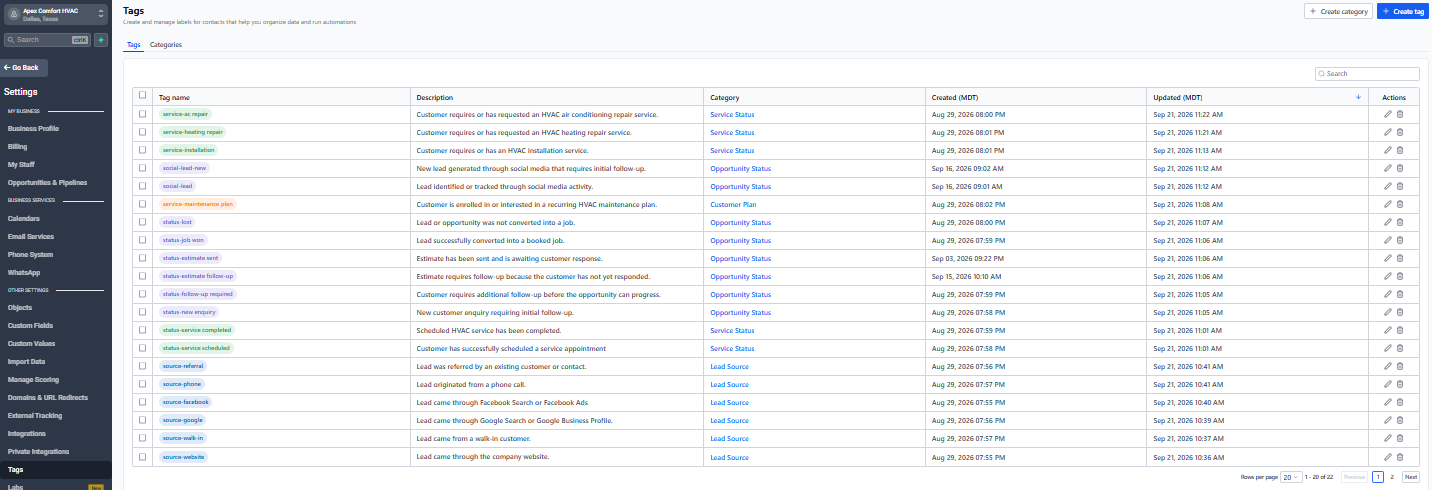The height and width of the screenshot is (490, 1432).
Task: Delete the service-installation tag
Action: [1400, 150]
